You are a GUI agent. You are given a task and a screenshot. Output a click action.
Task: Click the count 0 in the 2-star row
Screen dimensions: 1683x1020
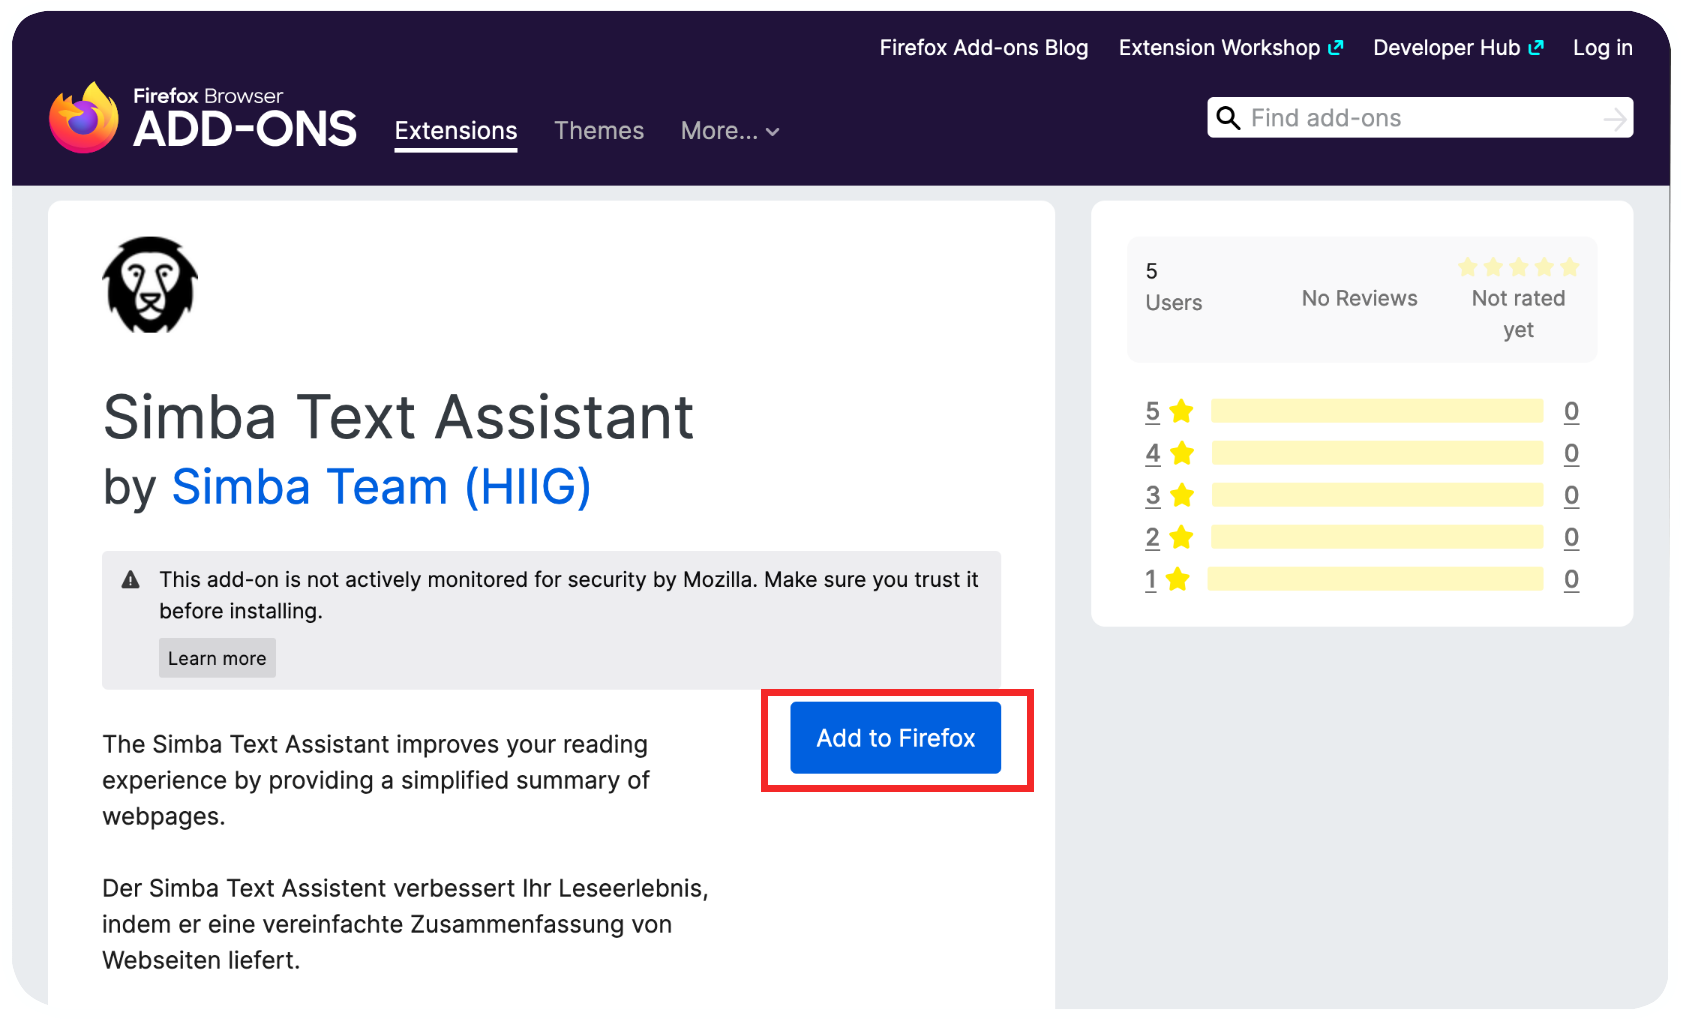click(1571, 537)
